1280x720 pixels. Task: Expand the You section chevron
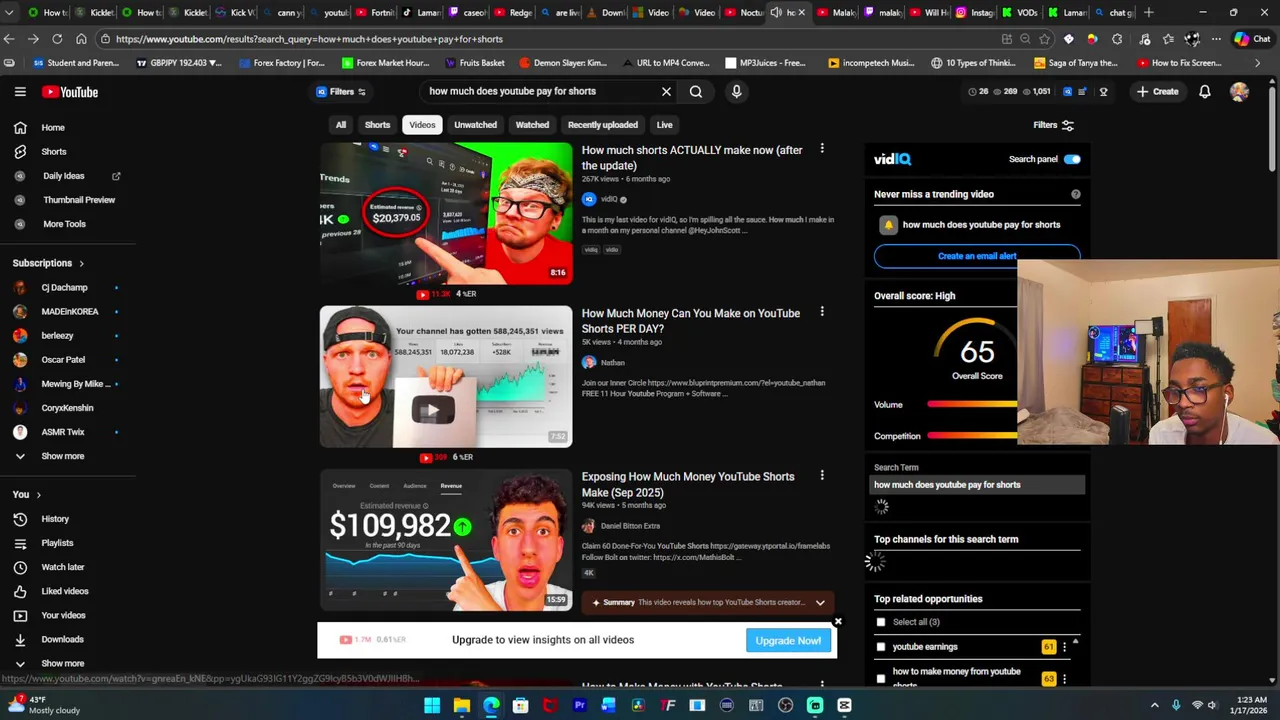38,495
